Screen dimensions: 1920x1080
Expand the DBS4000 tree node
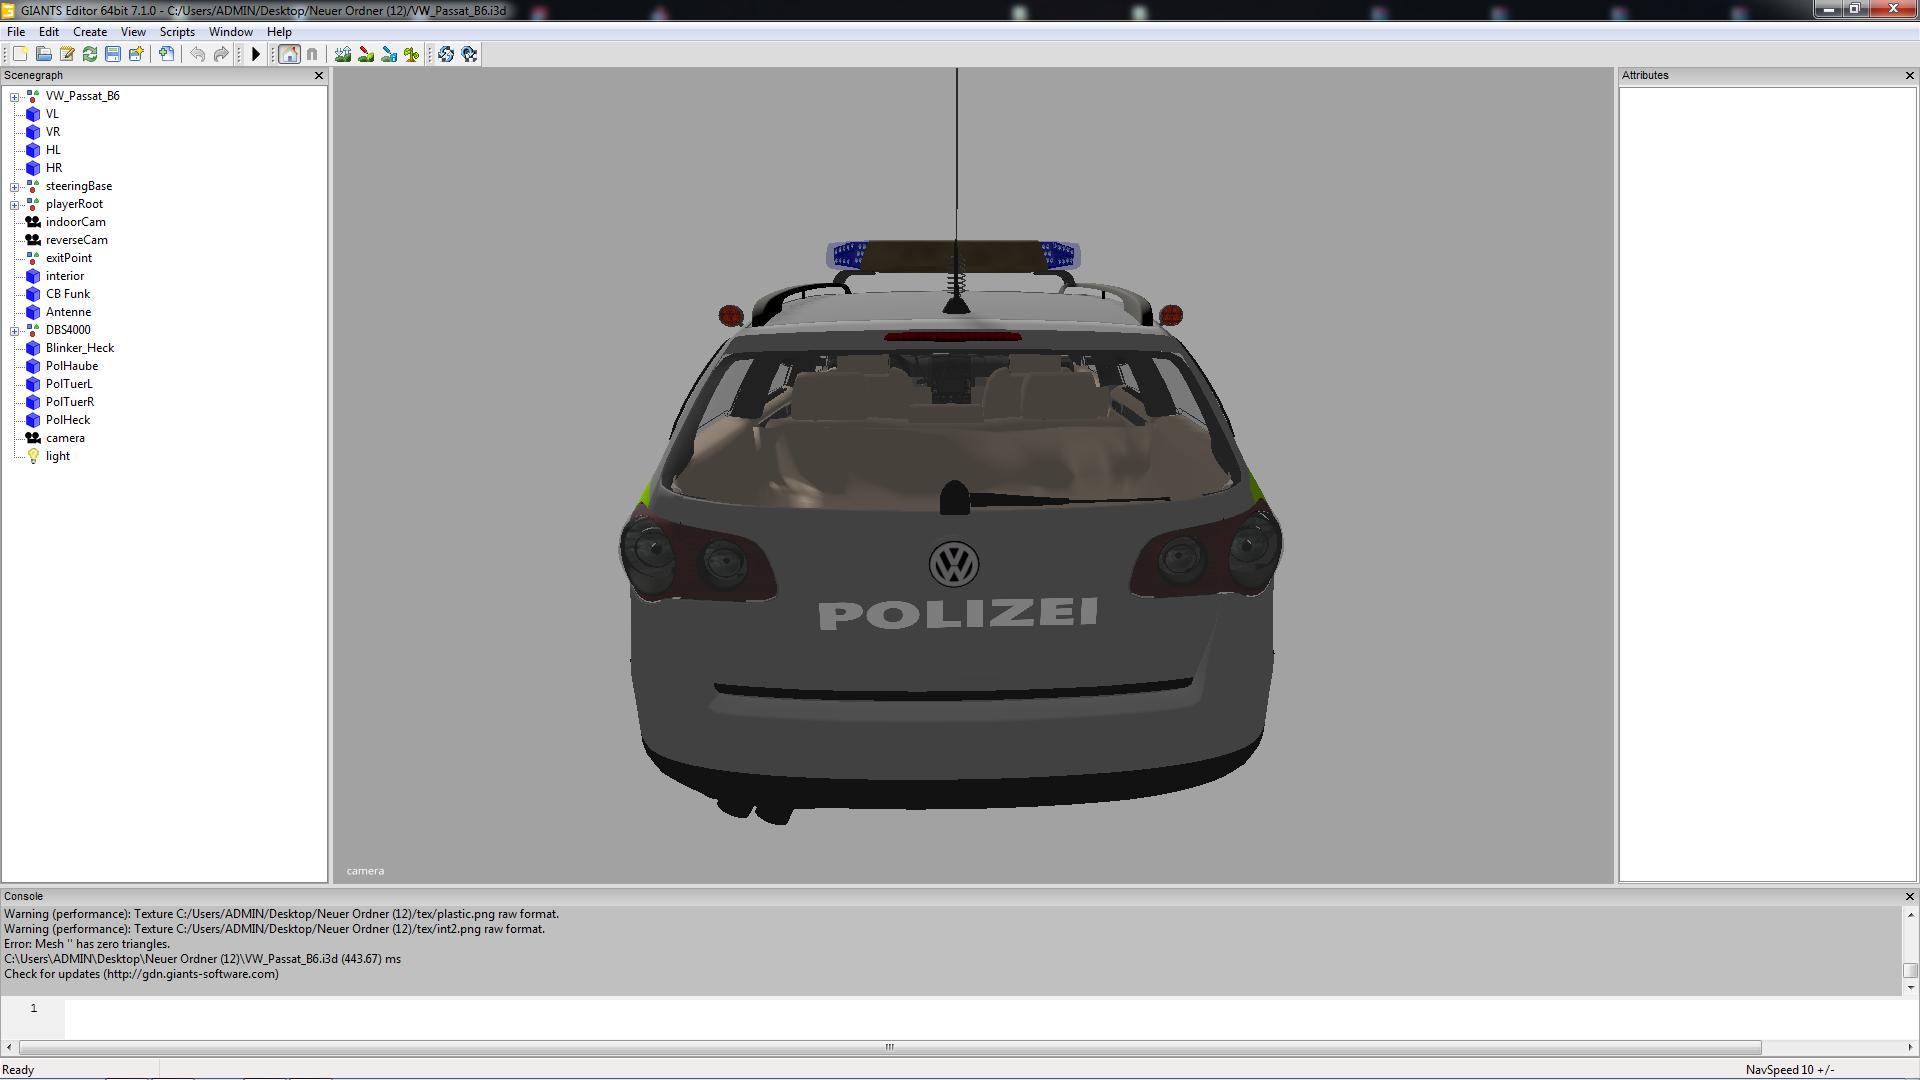14,331
